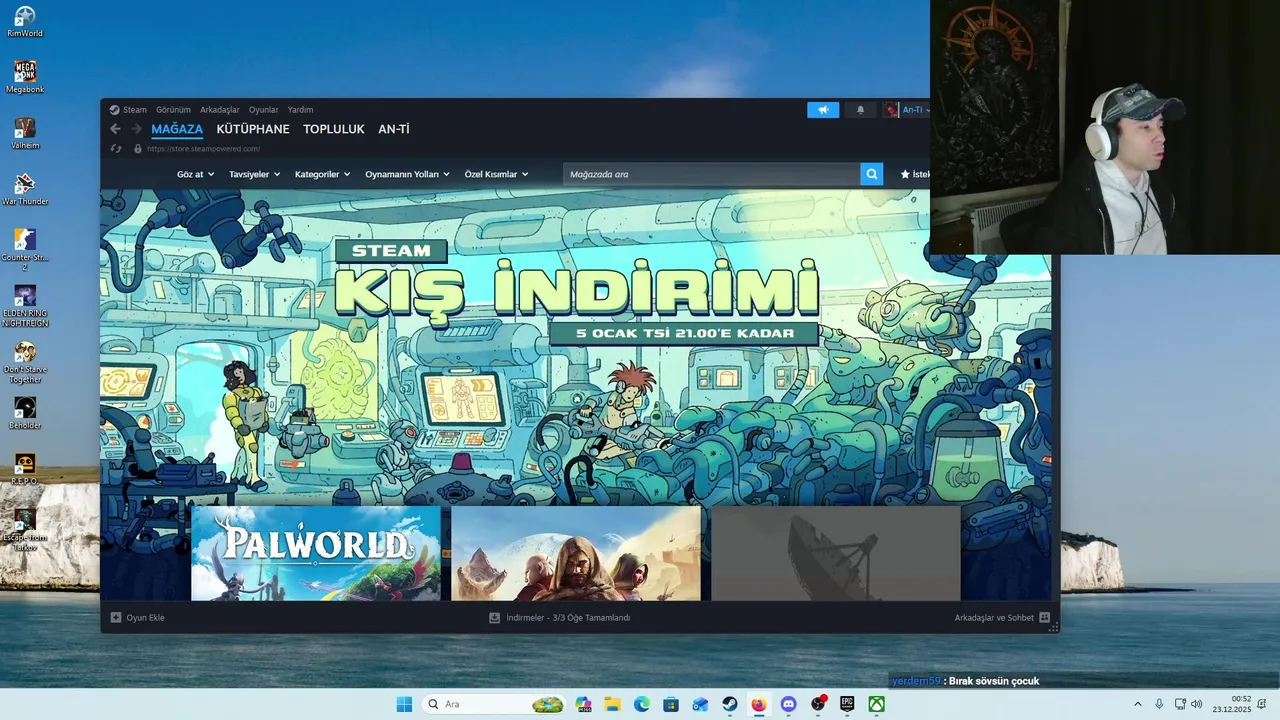The image size is (1280, 720).
Task: Open the Oyunlar menu
Action: pyautogui.click(x=264, y=110)
